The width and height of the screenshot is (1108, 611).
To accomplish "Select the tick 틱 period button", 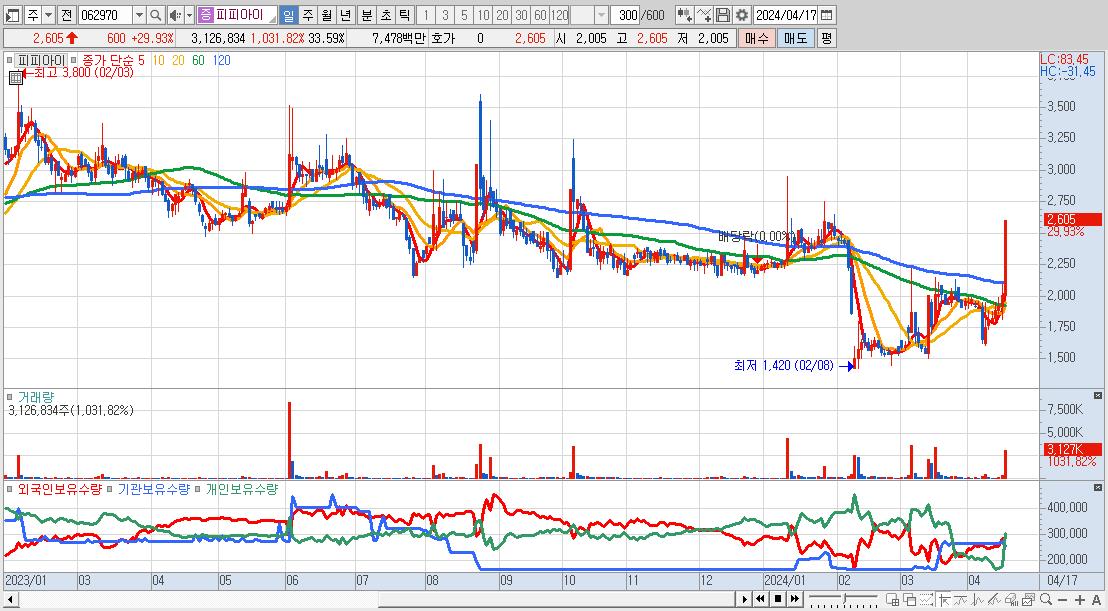I will coord(403,15).
